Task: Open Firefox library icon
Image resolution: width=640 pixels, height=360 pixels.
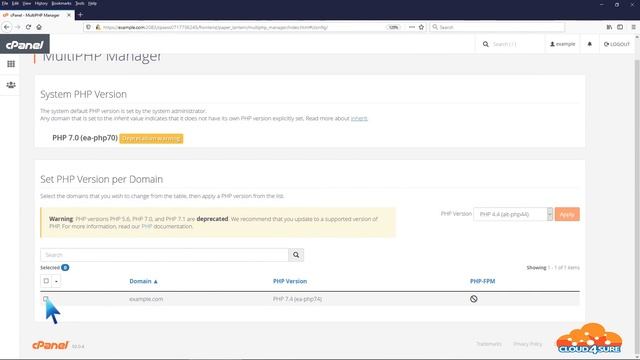Action: (609, 27)
